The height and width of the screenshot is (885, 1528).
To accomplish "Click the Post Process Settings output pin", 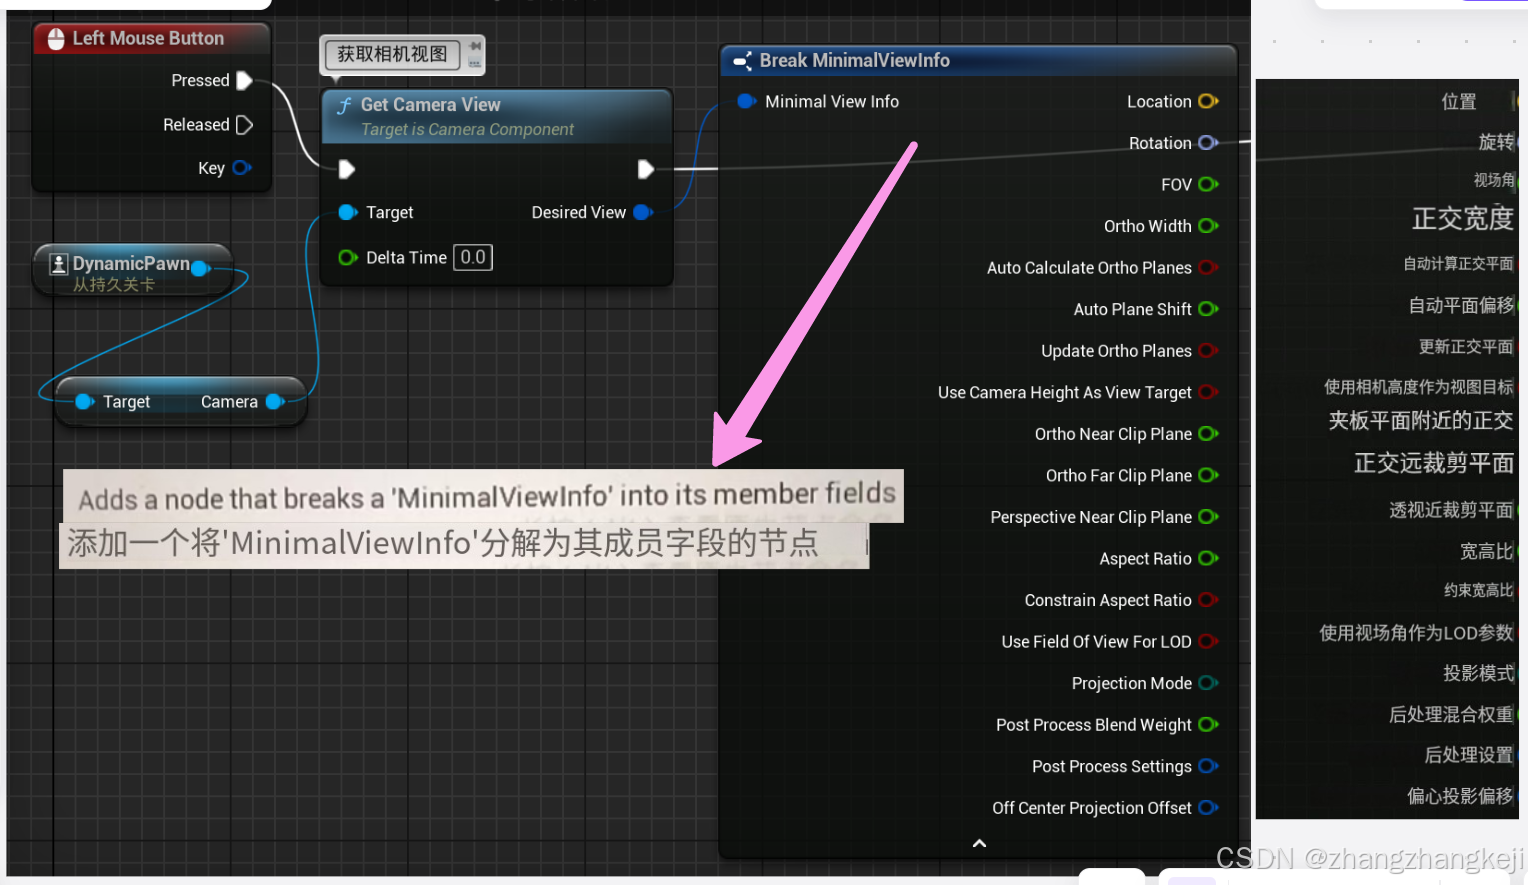I will [x=1208, y=766].
